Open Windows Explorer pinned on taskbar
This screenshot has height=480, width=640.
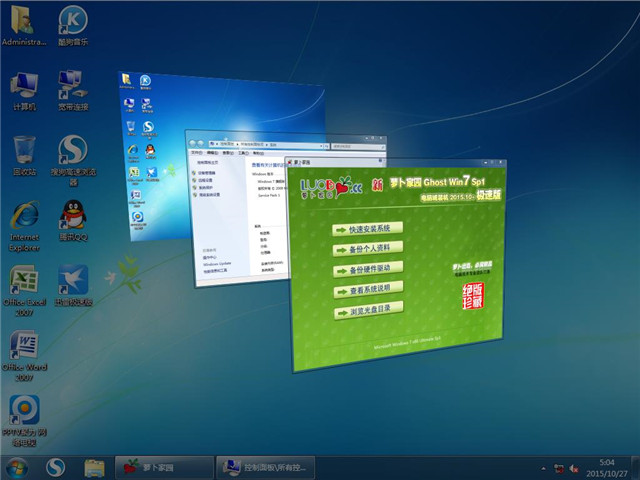(94, 468)
